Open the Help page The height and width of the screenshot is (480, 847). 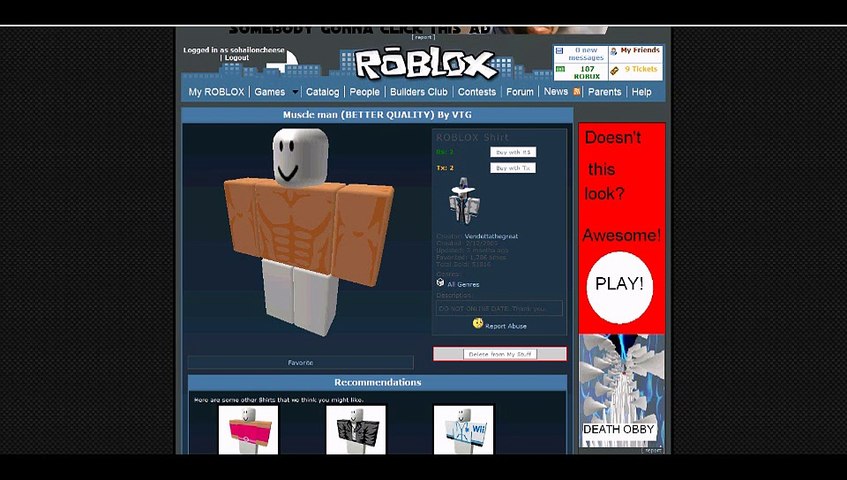coord(641,92)
